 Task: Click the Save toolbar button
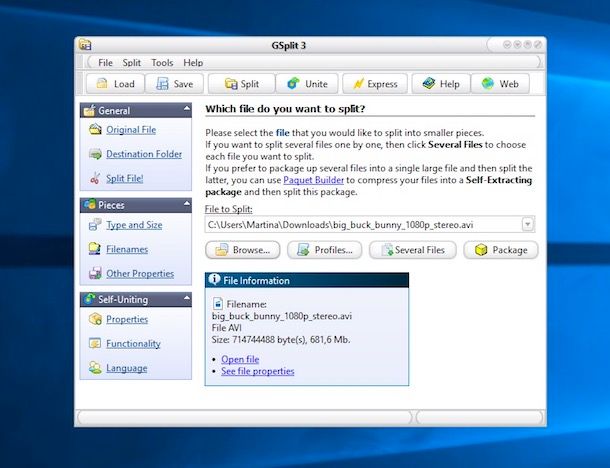click(174, 84)
